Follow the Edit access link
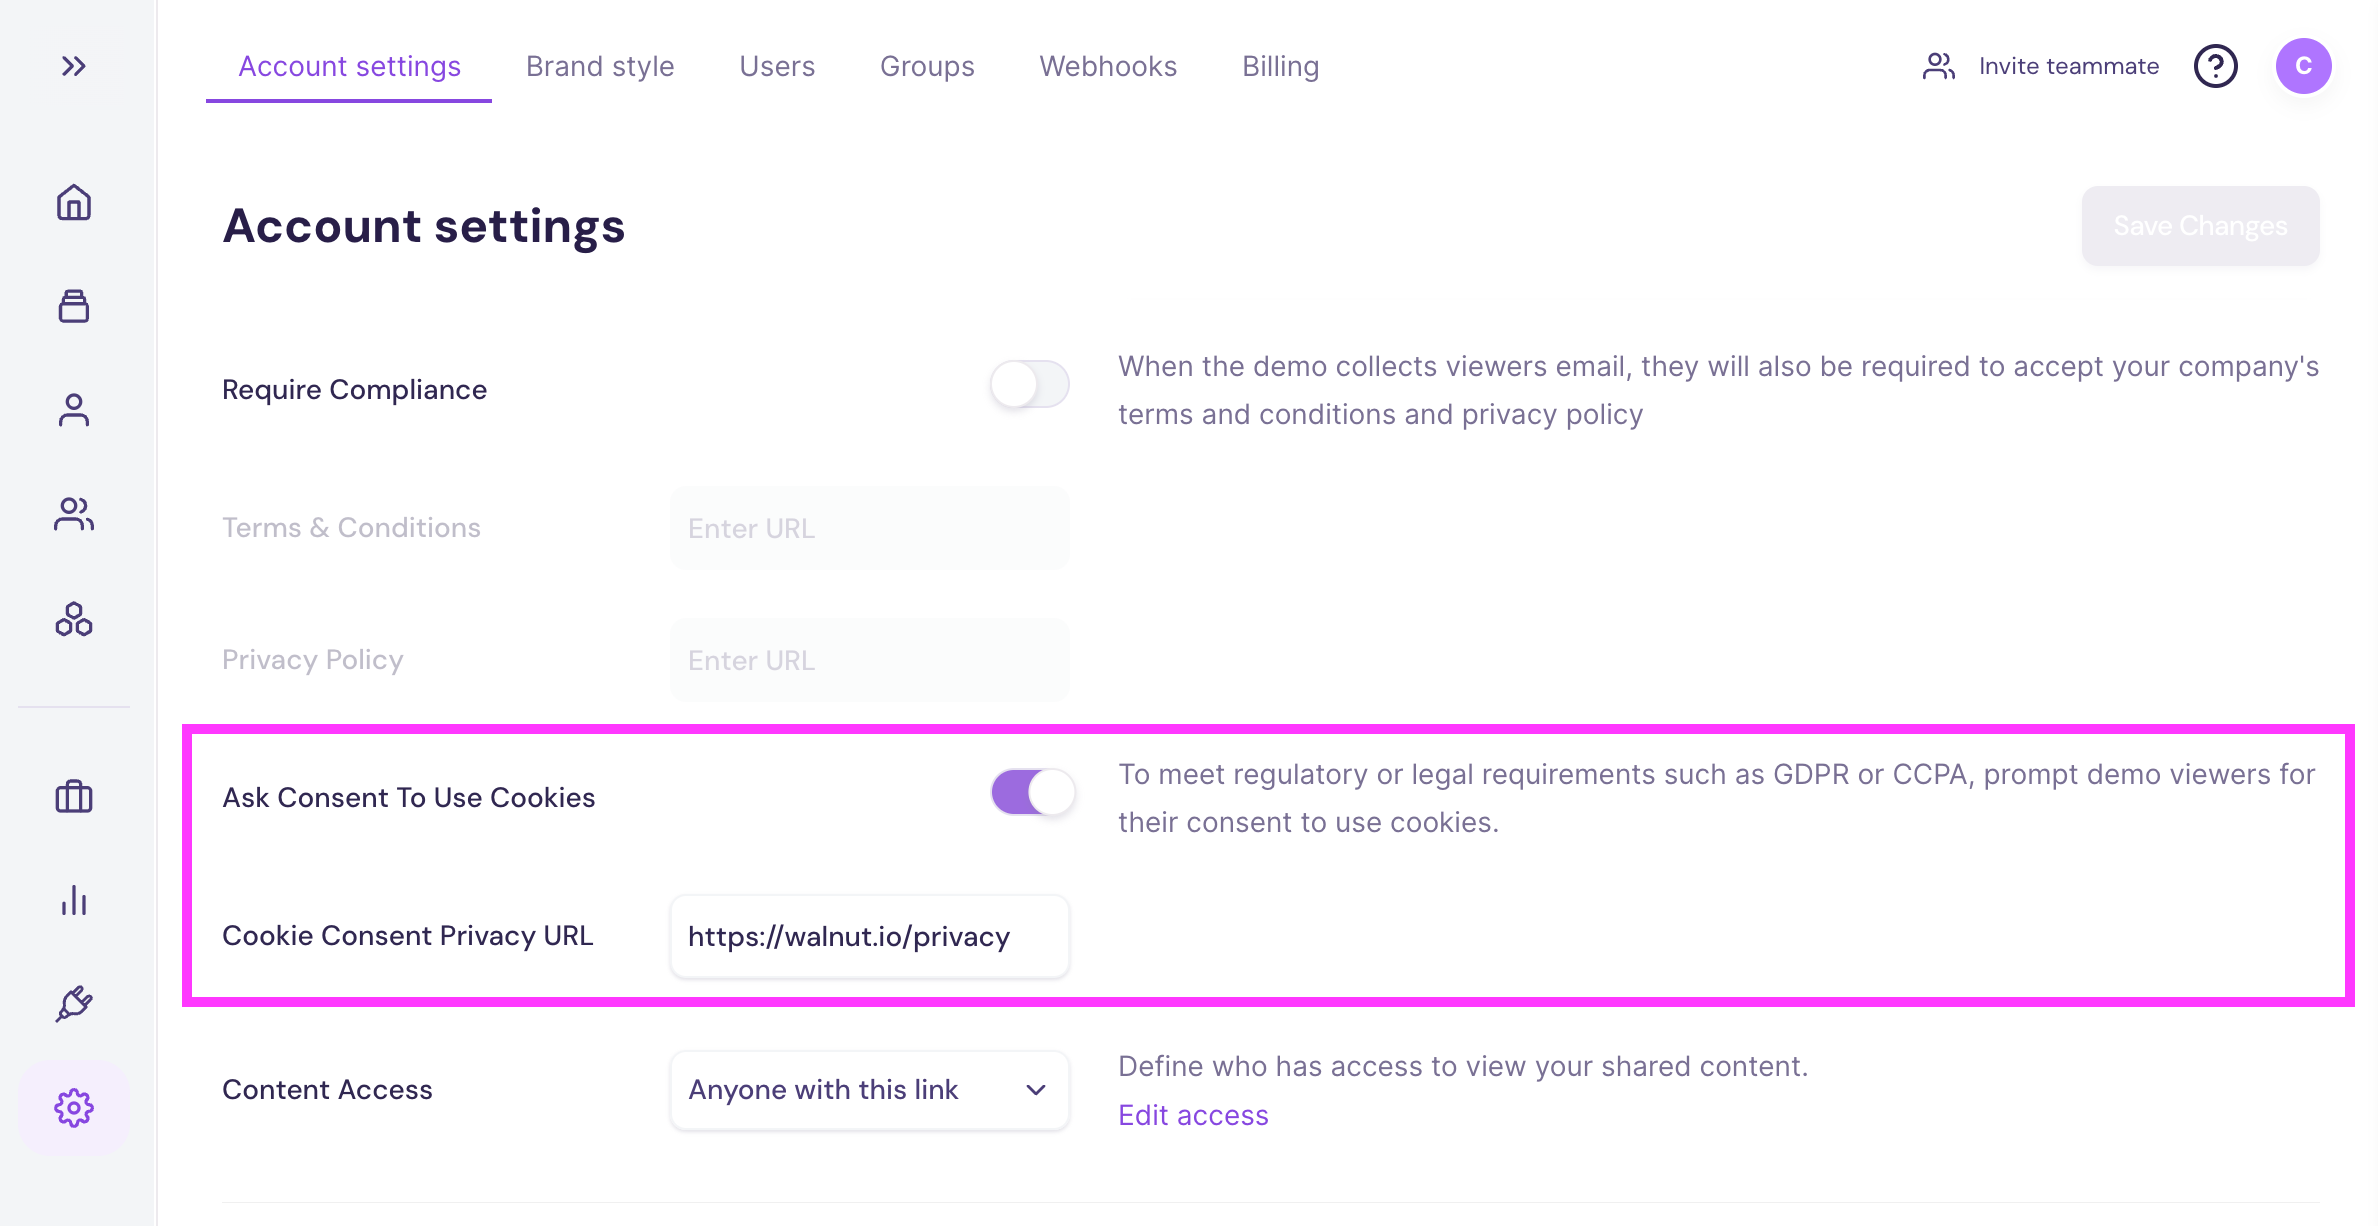 coord(1193,1115)
